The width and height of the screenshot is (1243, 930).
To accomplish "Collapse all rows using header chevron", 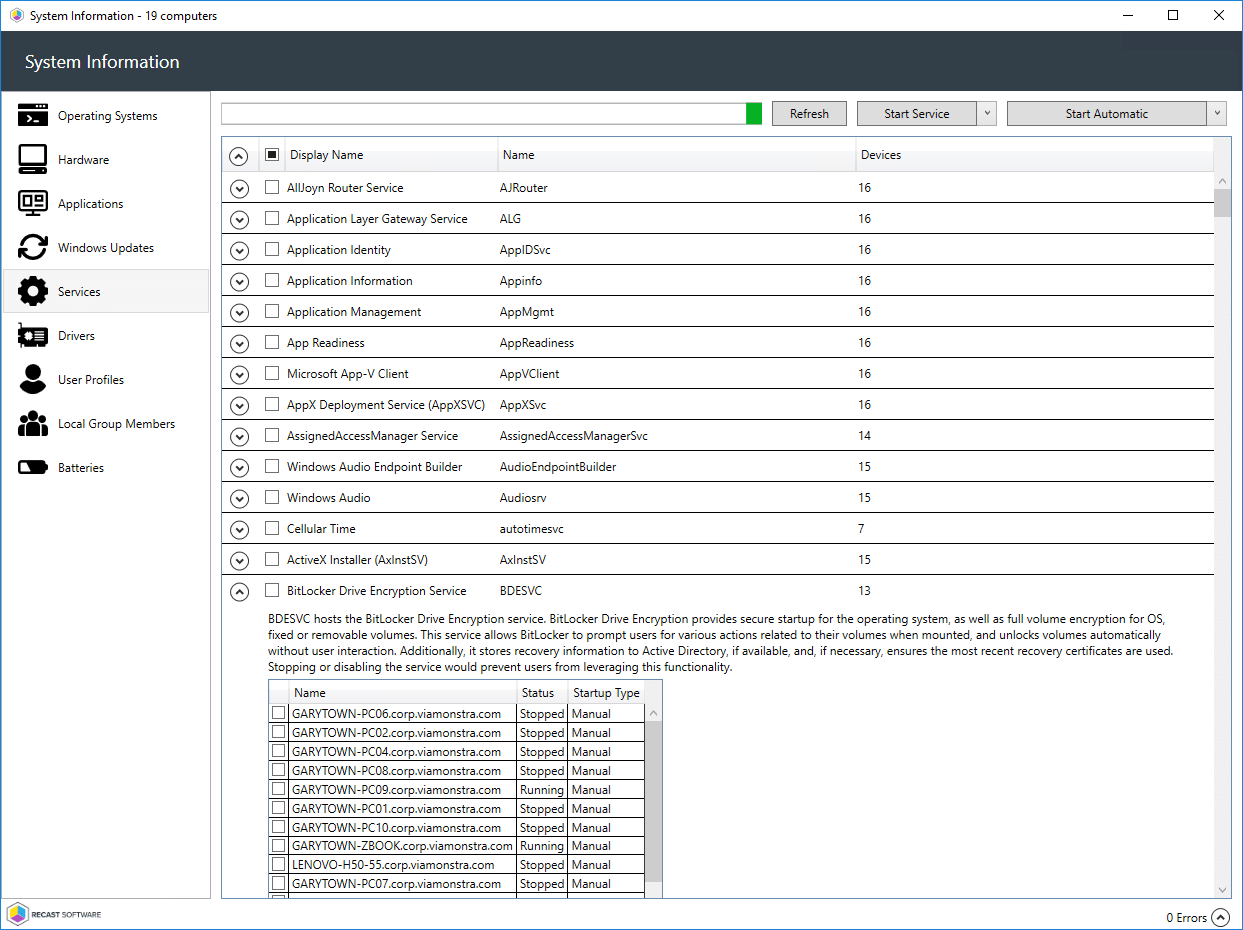I will (x=239, y=156).
